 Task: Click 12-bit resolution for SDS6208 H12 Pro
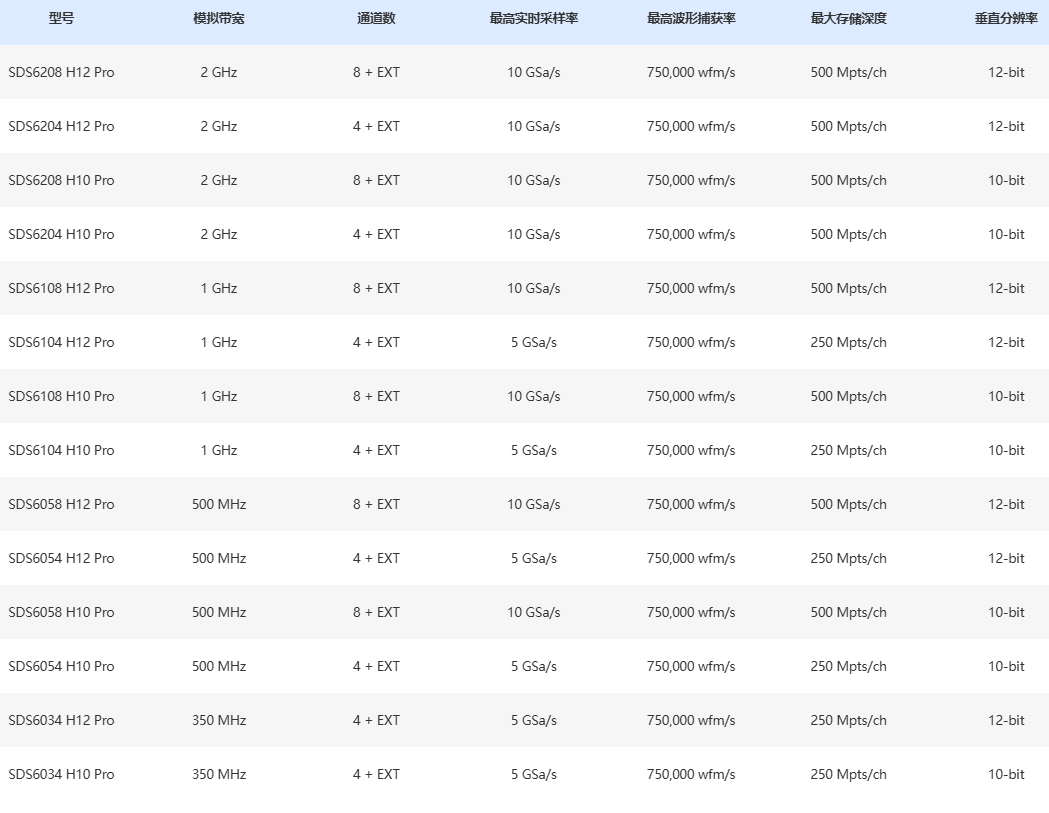[x=1006, y=72]
